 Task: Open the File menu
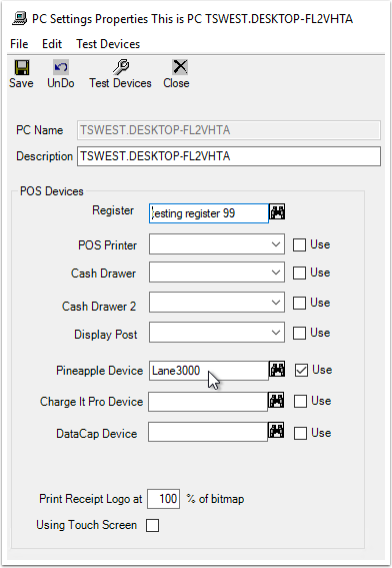point(19,44)
